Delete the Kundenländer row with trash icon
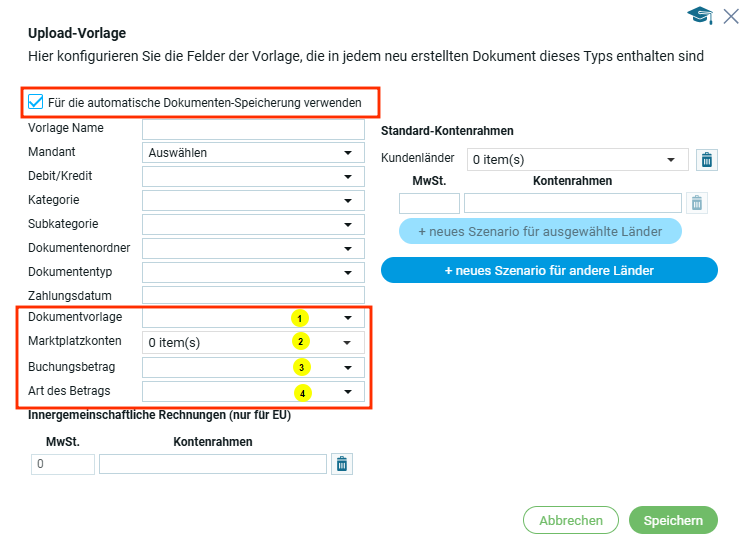 (x=707, y=159)
